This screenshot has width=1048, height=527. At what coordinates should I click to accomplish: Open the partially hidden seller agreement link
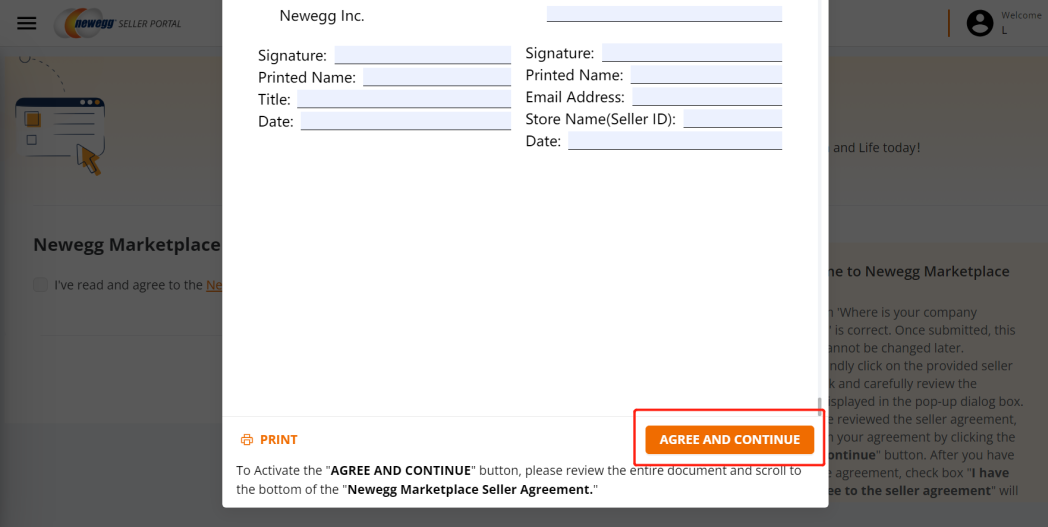point(213,285)
